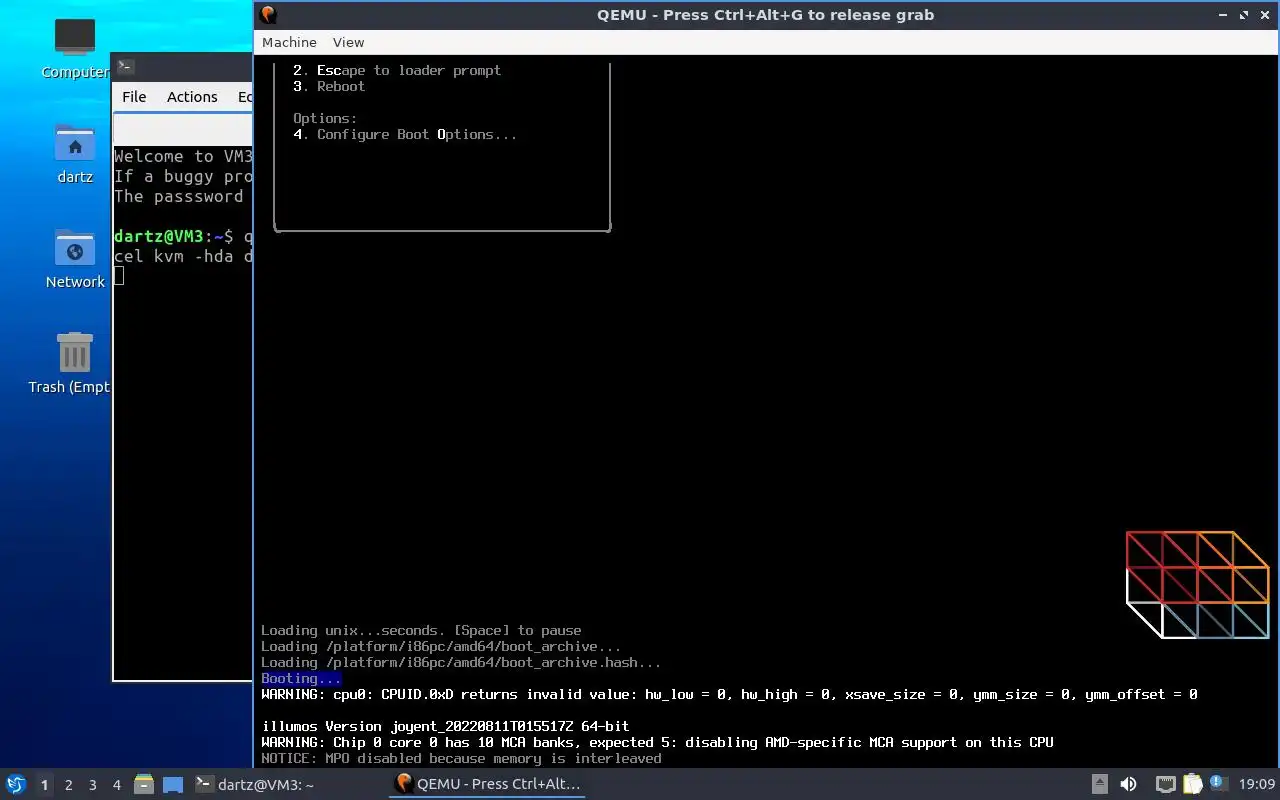1280x800 pixels.
Task: Click the '3. Reboot' boot menu line
Action: [x=329, y=86]
